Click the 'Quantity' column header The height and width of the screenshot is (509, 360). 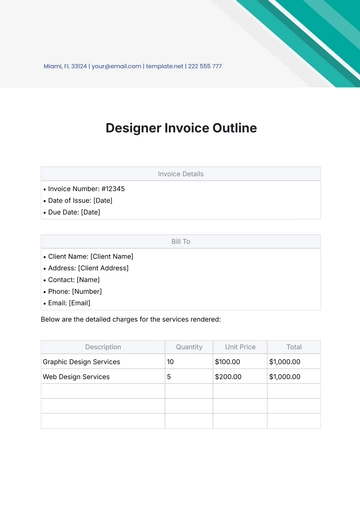coord(189,347)
